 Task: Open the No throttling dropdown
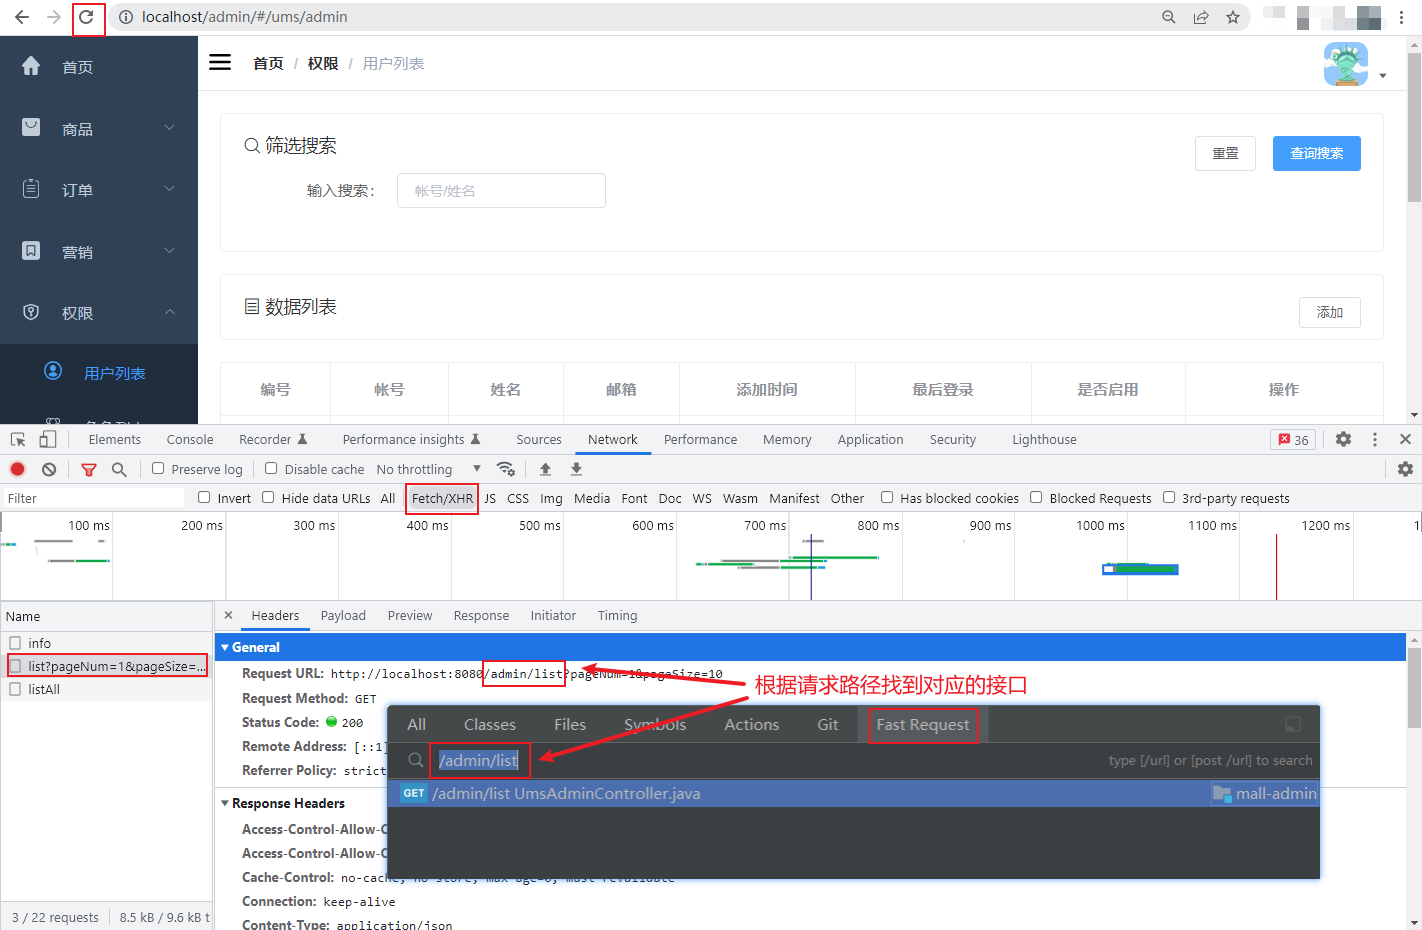click(x=429, y=469)
